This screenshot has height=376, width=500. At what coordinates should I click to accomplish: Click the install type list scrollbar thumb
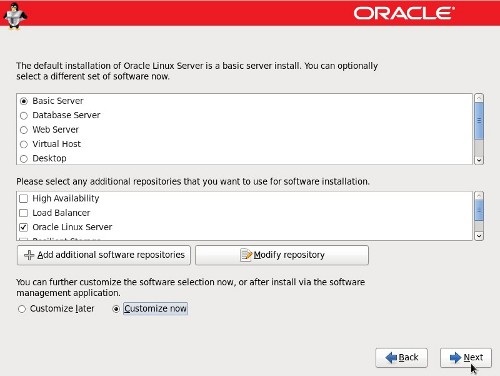479,121
